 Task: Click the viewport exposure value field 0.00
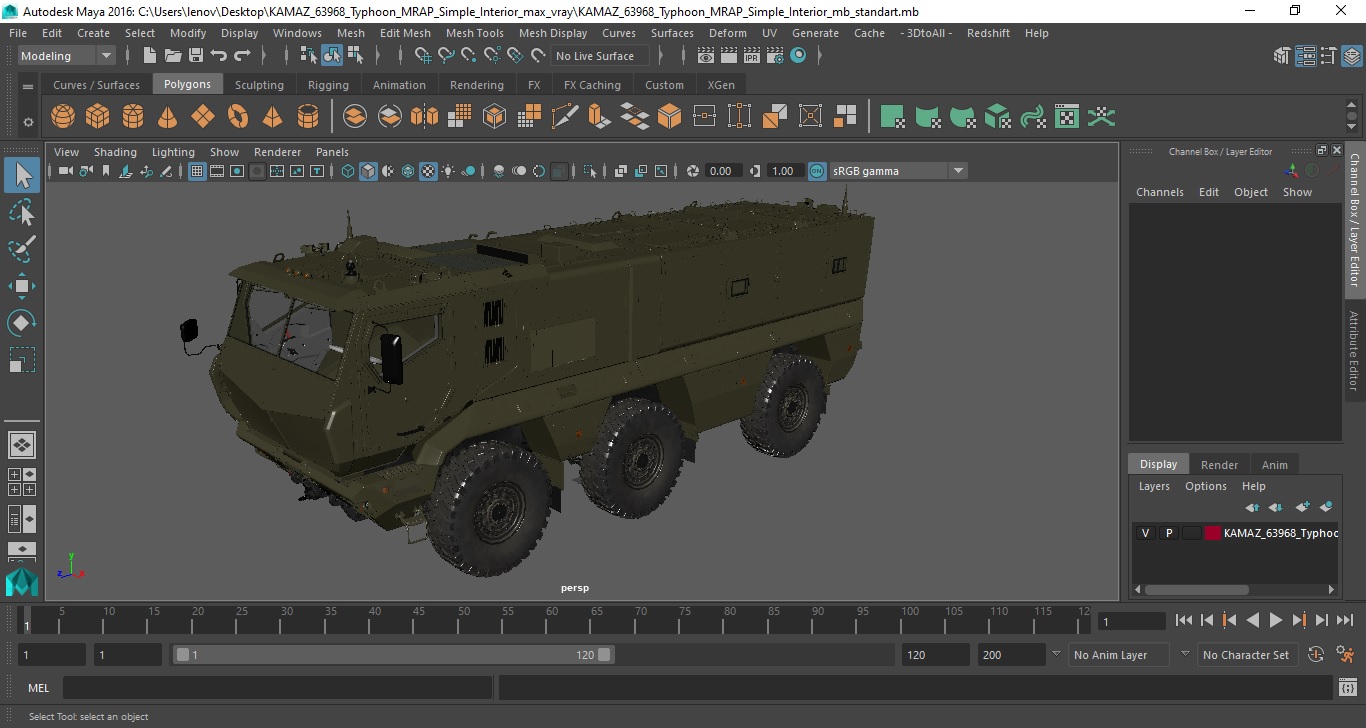tap(721, 171)
